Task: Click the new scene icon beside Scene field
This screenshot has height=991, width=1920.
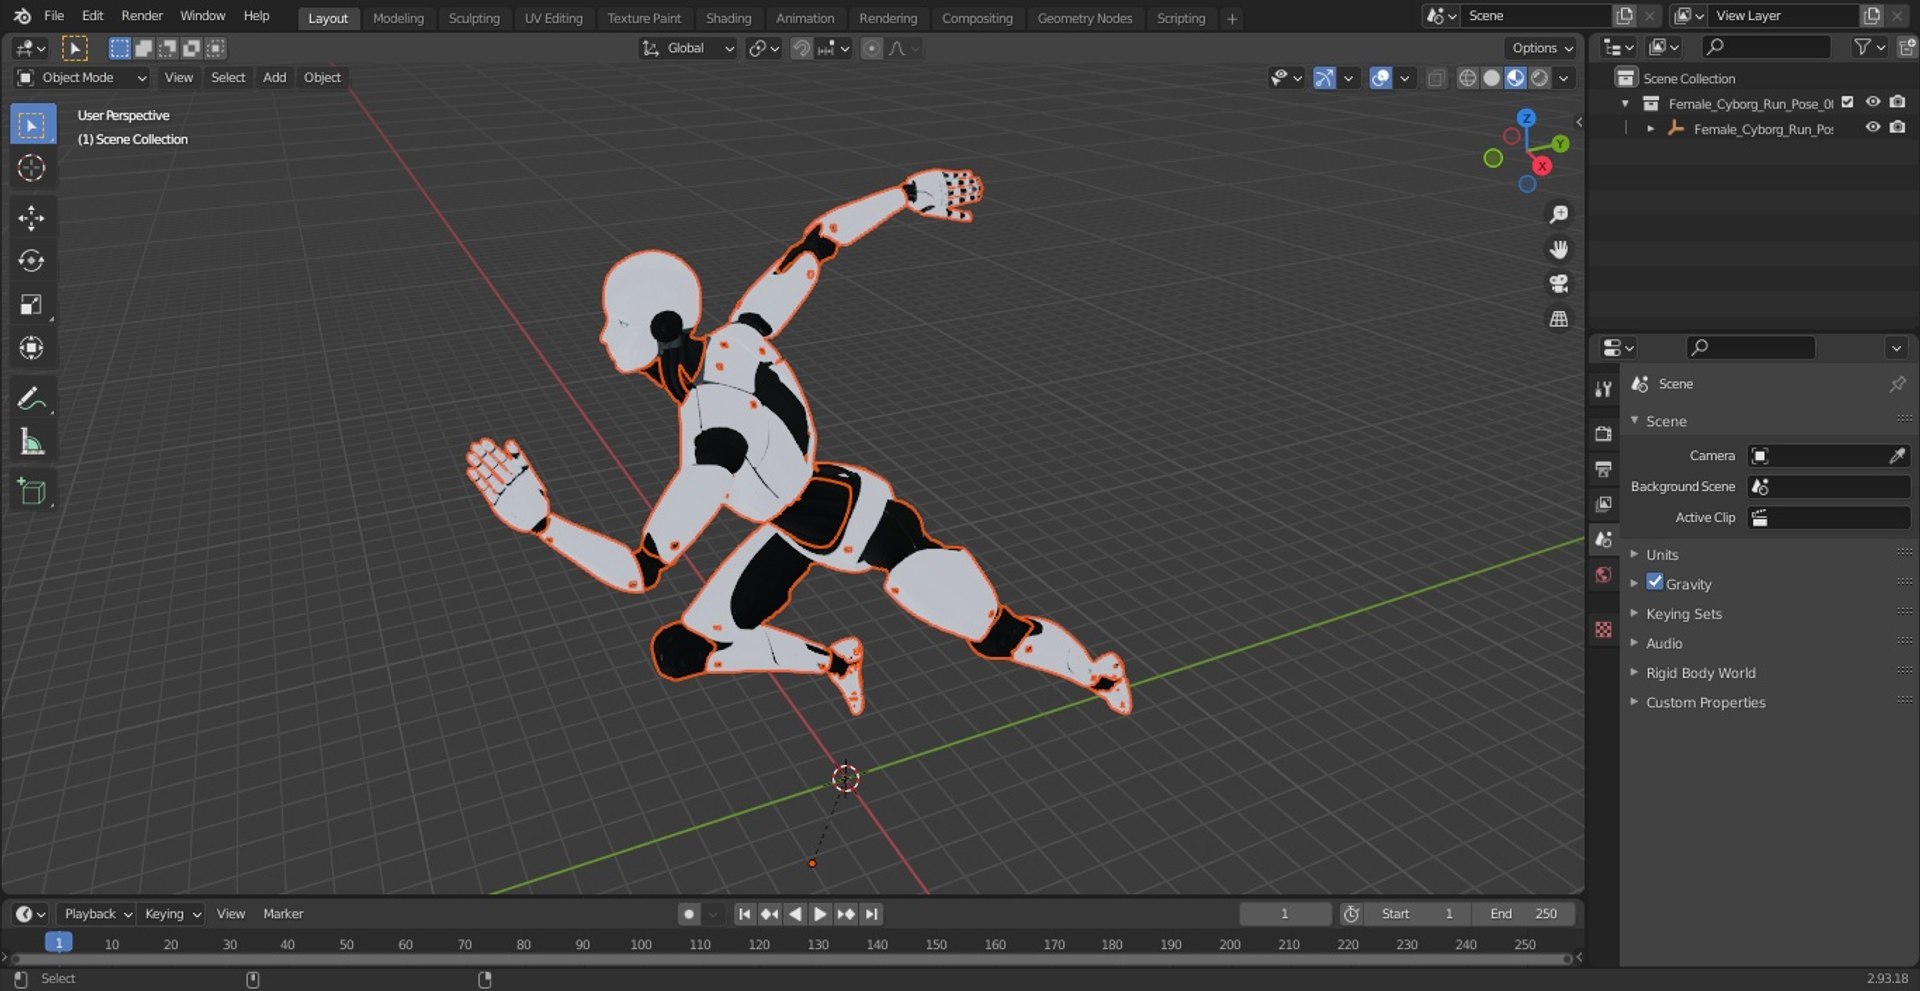Action: coord(1624,16)
